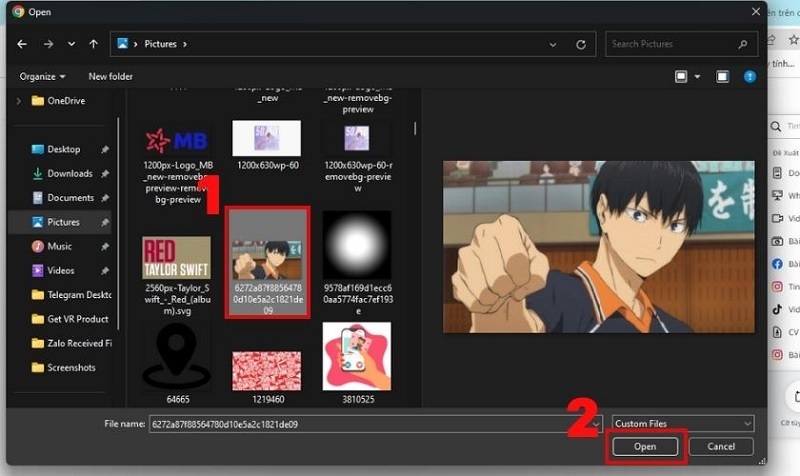This screenshot has height=476, width=800.
Task: Open the recent locations dropdown arrow
Action: [x=71, y=44]
